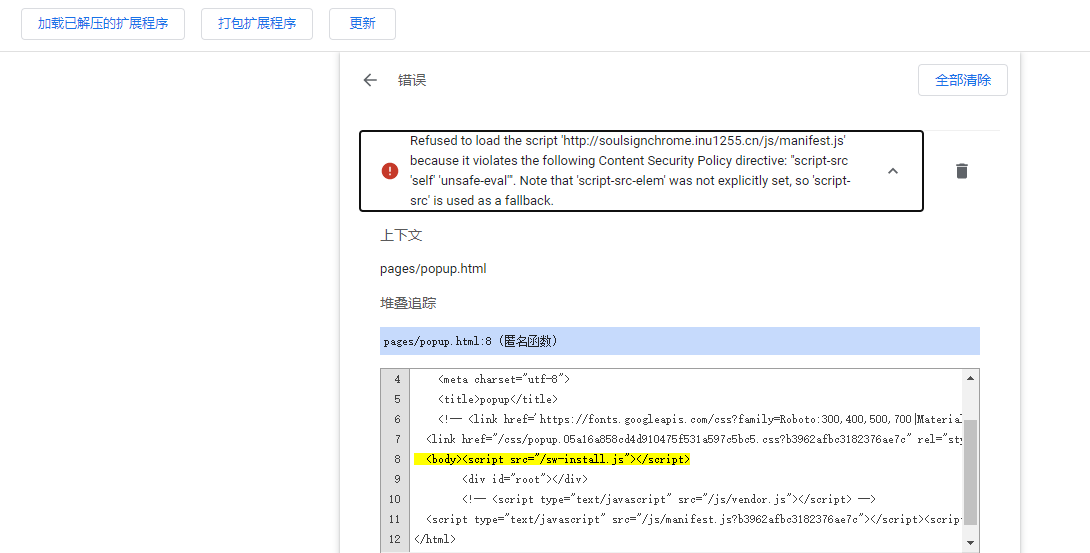Click the pages/popup.html context text
This screenshot has width=1090, height=553.
point(433,269)
